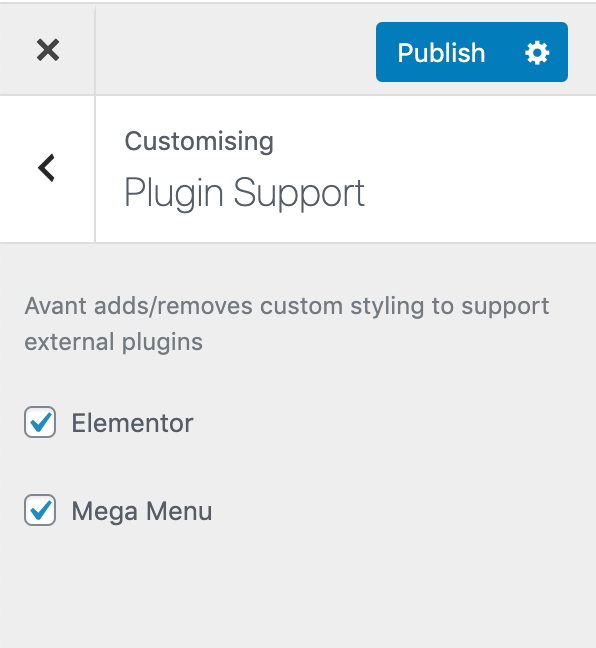The width and height of the screenshot is (596, 648).
Task: Close the Customizer with the X icon
Action: point(48,50)
